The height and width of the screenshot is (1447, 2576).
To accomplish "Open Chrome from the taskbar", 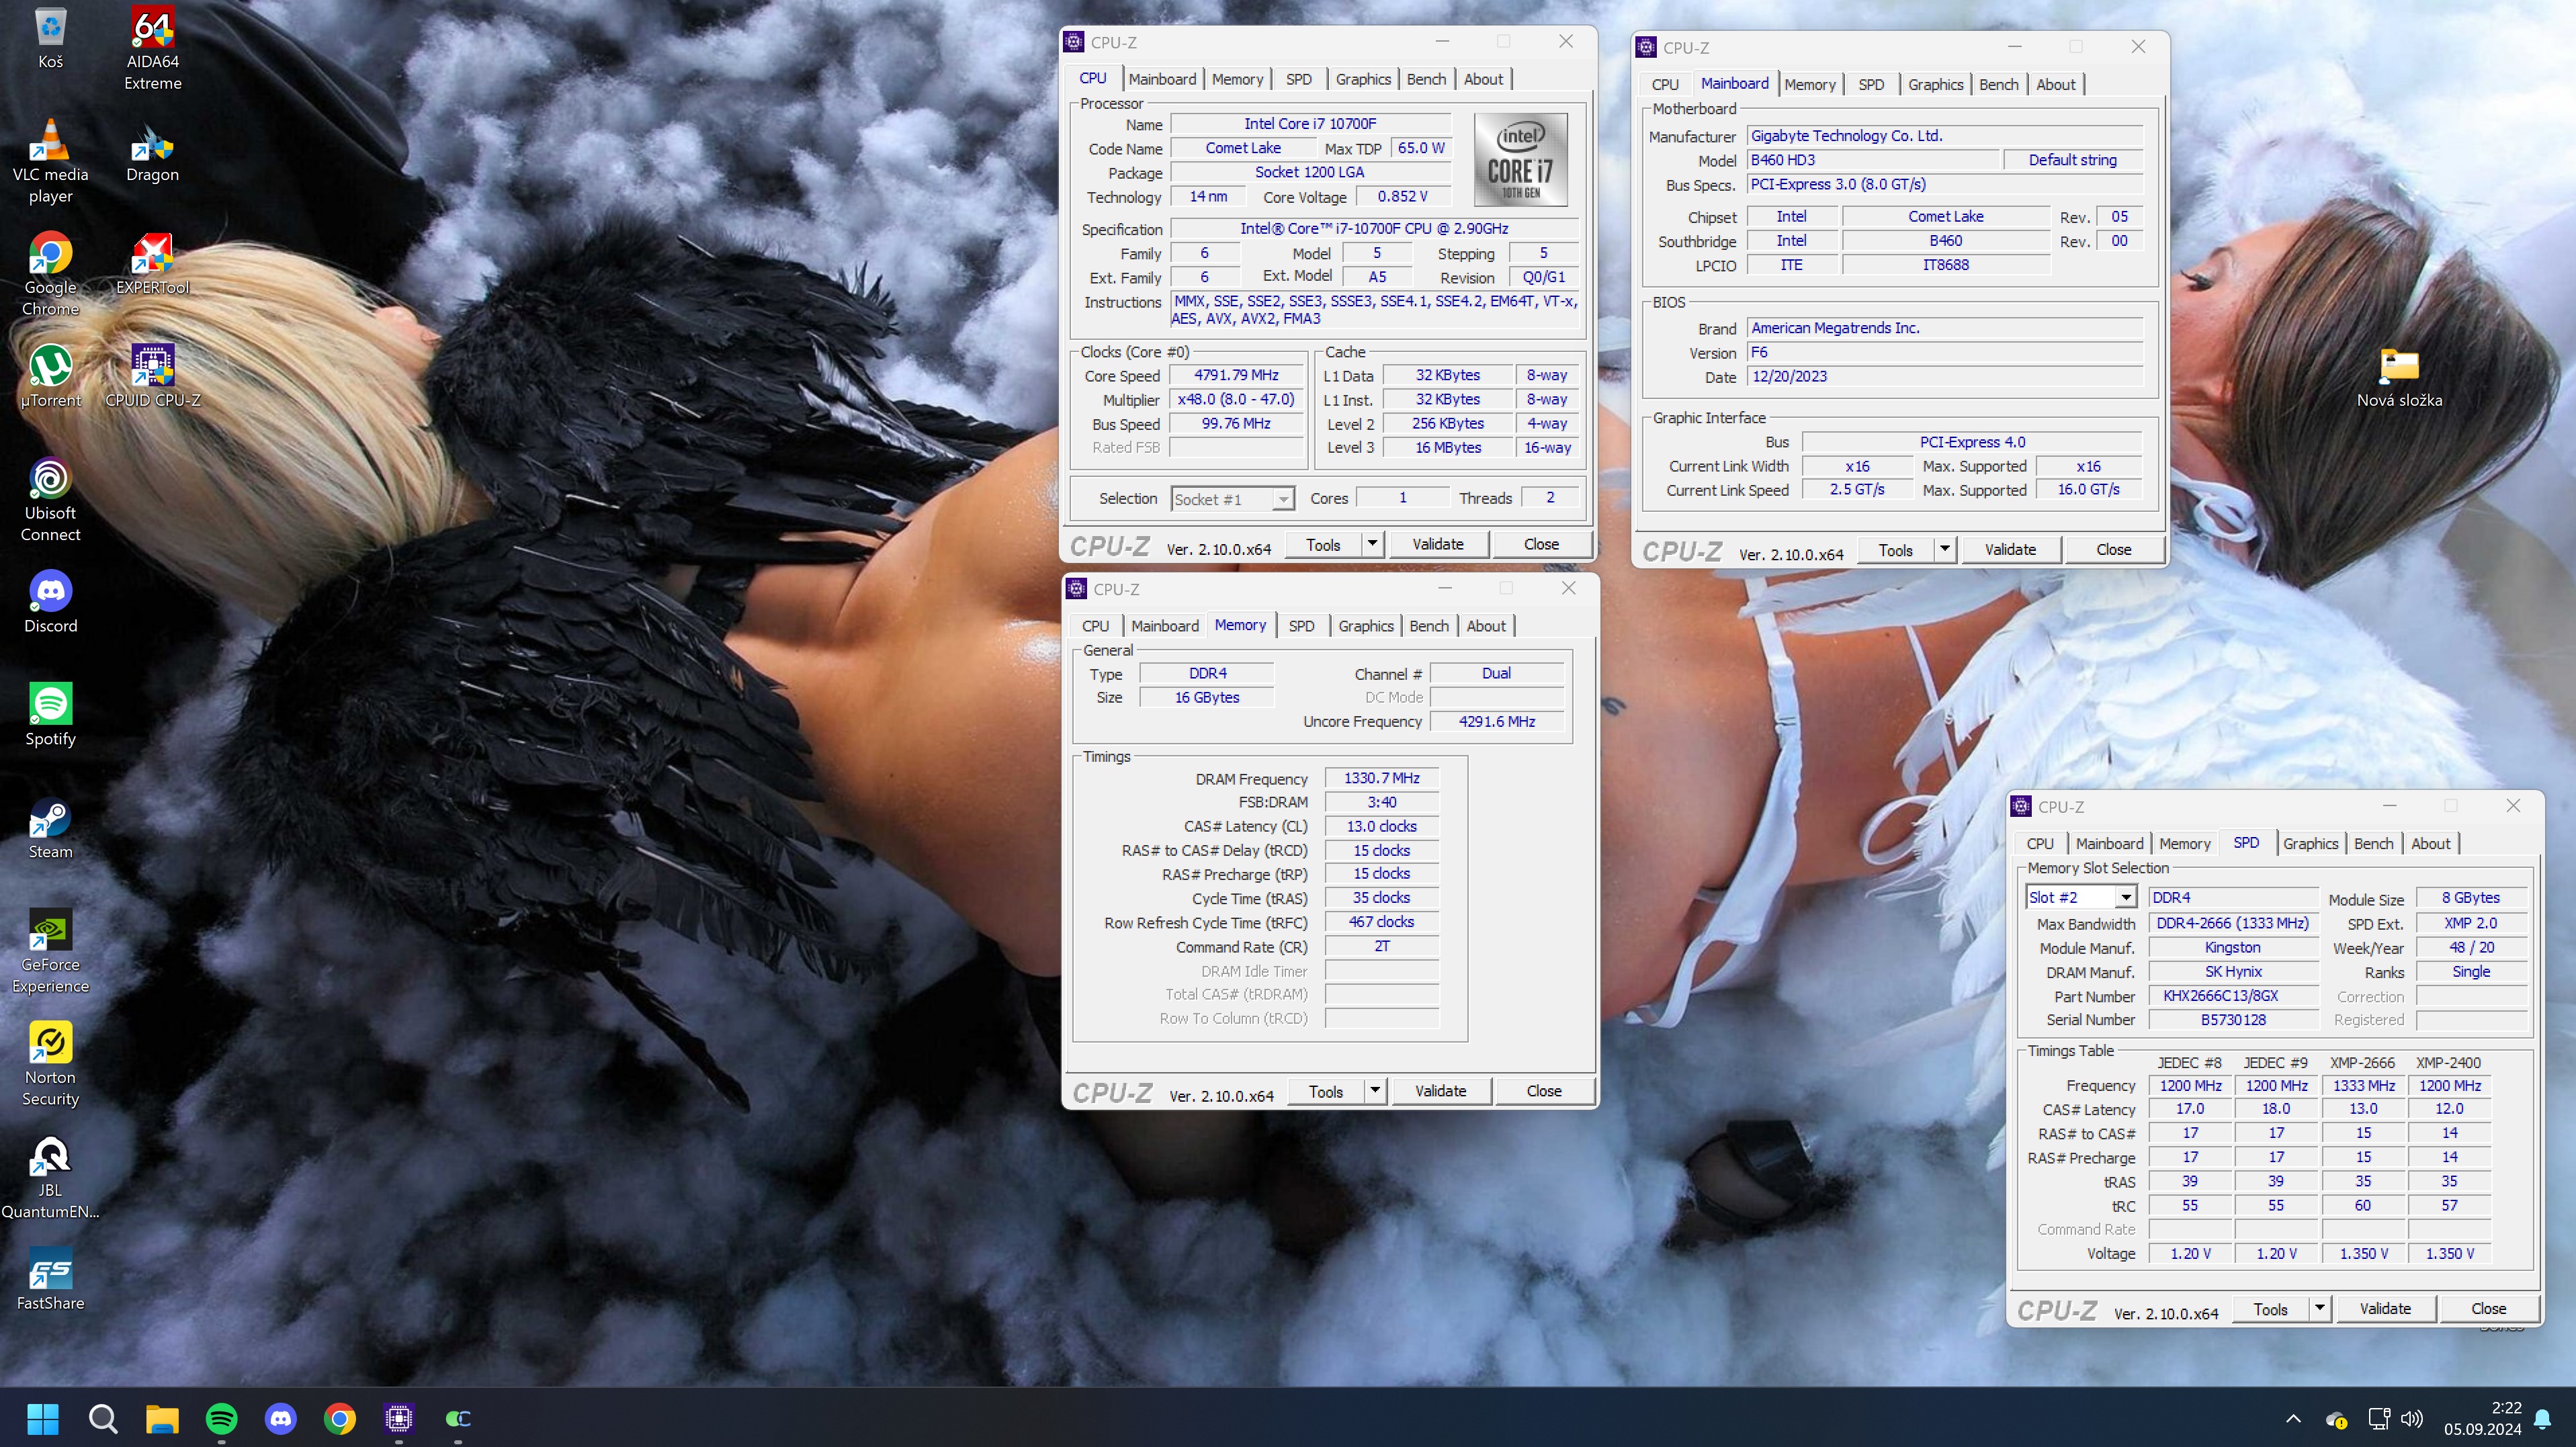I will click(340, 1418).
